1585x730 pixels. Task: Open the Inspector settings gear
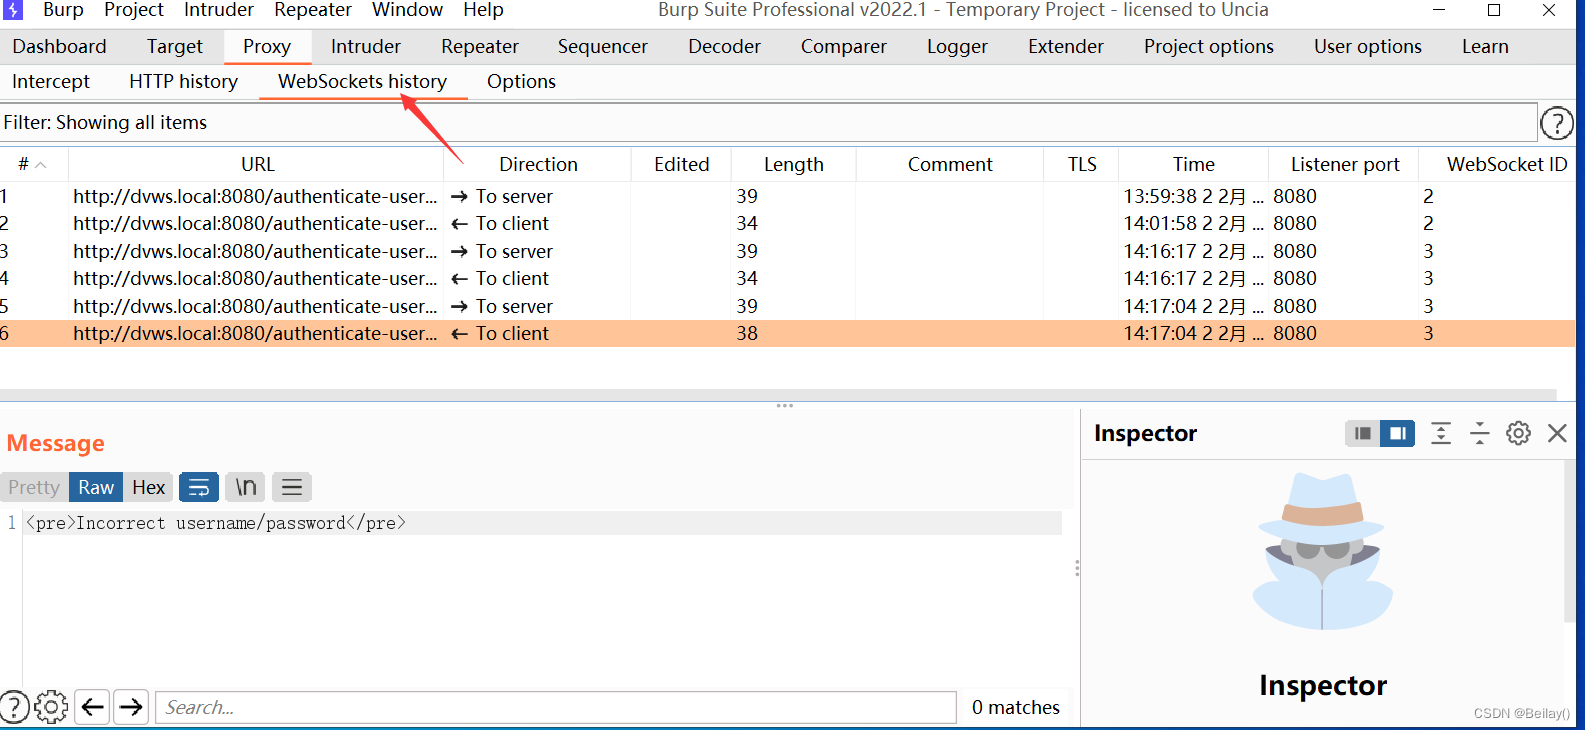pos(1518,433)
